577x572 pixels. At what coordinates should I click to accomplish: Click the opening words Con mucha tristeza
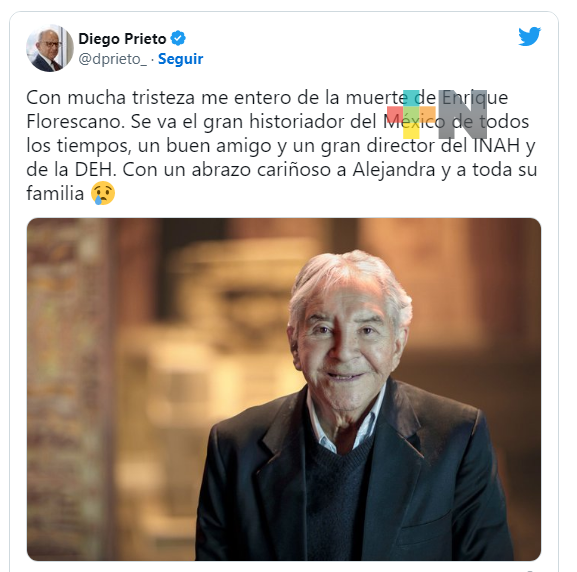(x=110, y=98)
